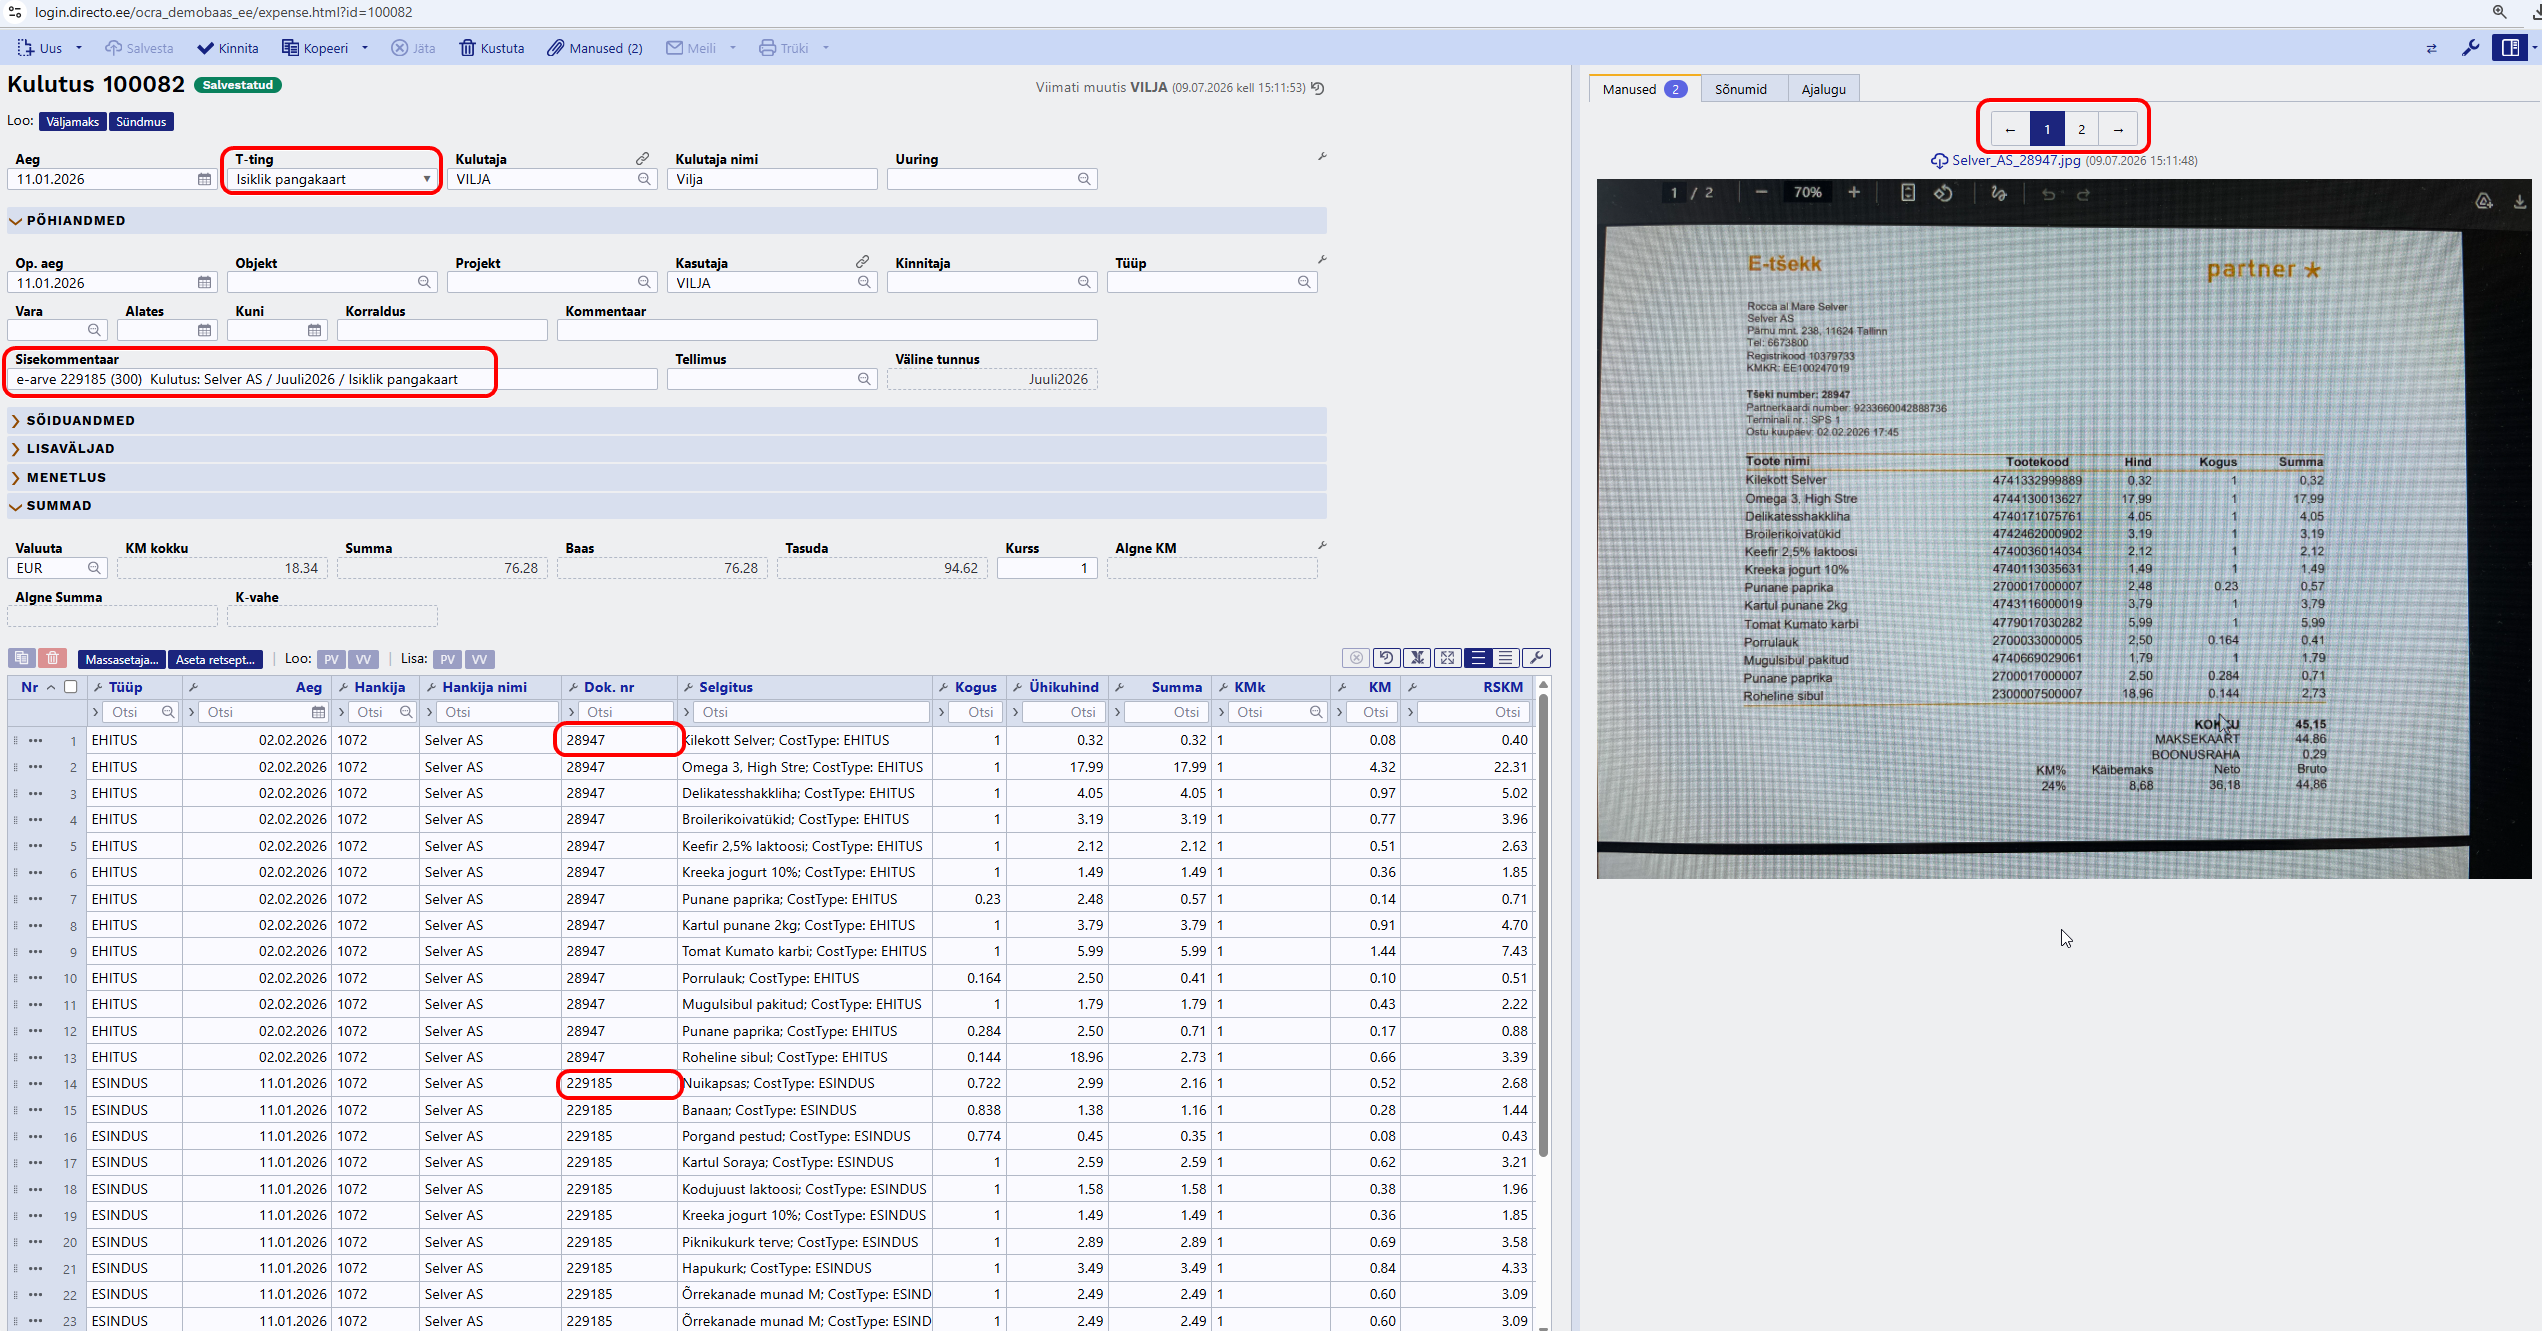The height and width of the screenshot is (1331, 2542).
Task: Click the fullscreen expand table icon
Action: (1447, 658)
